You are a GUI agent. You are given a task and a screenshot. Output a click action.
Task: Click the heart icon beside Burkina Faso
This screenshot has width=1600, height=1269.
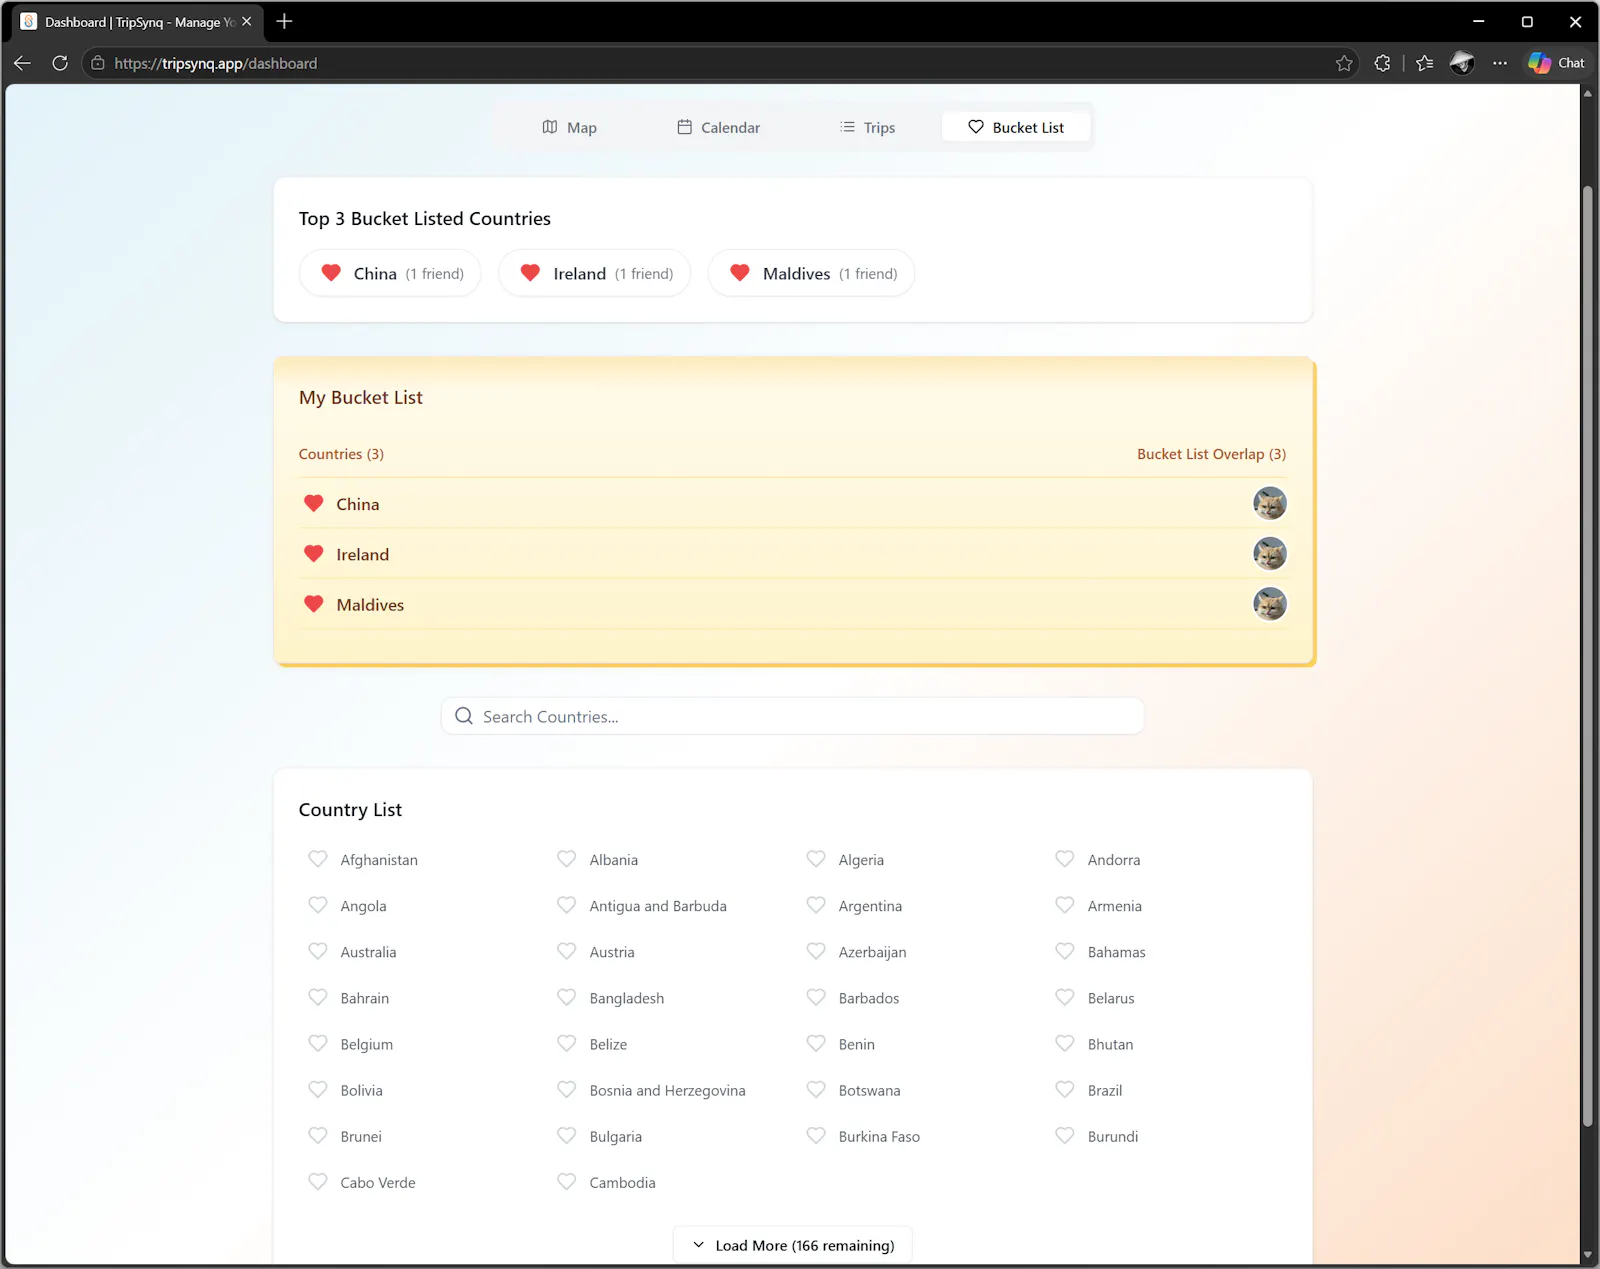[x=816, y=1135]
